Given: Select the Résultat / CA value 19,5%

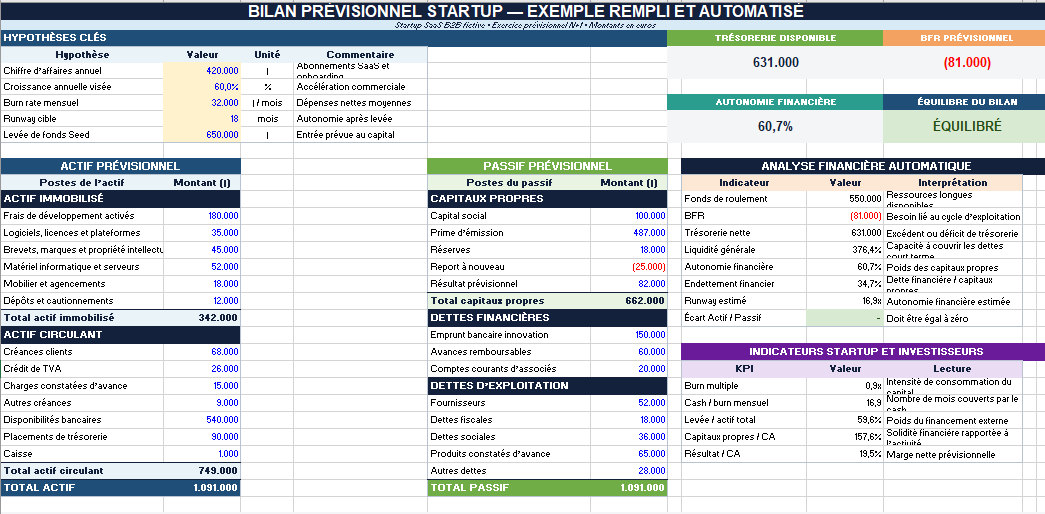Looking at the screenshot, I should 845,454.
